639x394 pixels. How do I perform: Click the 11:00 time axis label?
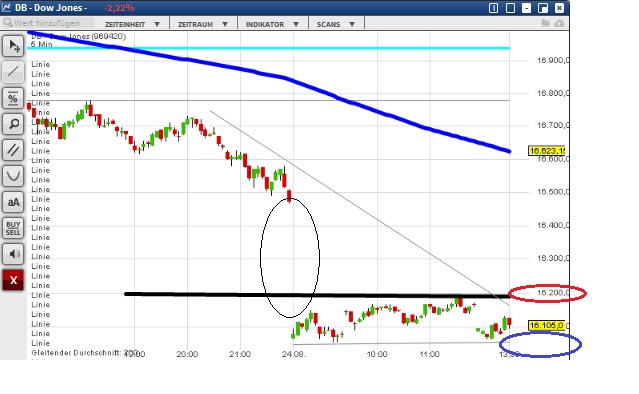[430, 354]
